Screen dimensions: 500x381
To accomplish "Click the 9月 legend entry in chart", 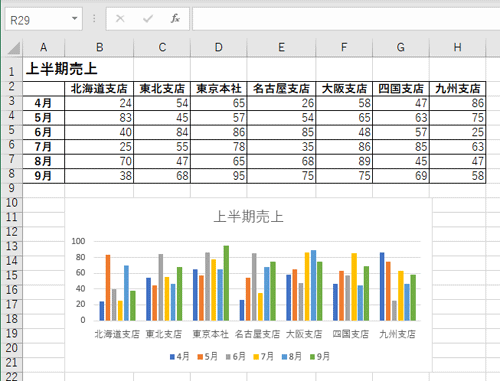I will pyautogui.click(x=320, y=357).
